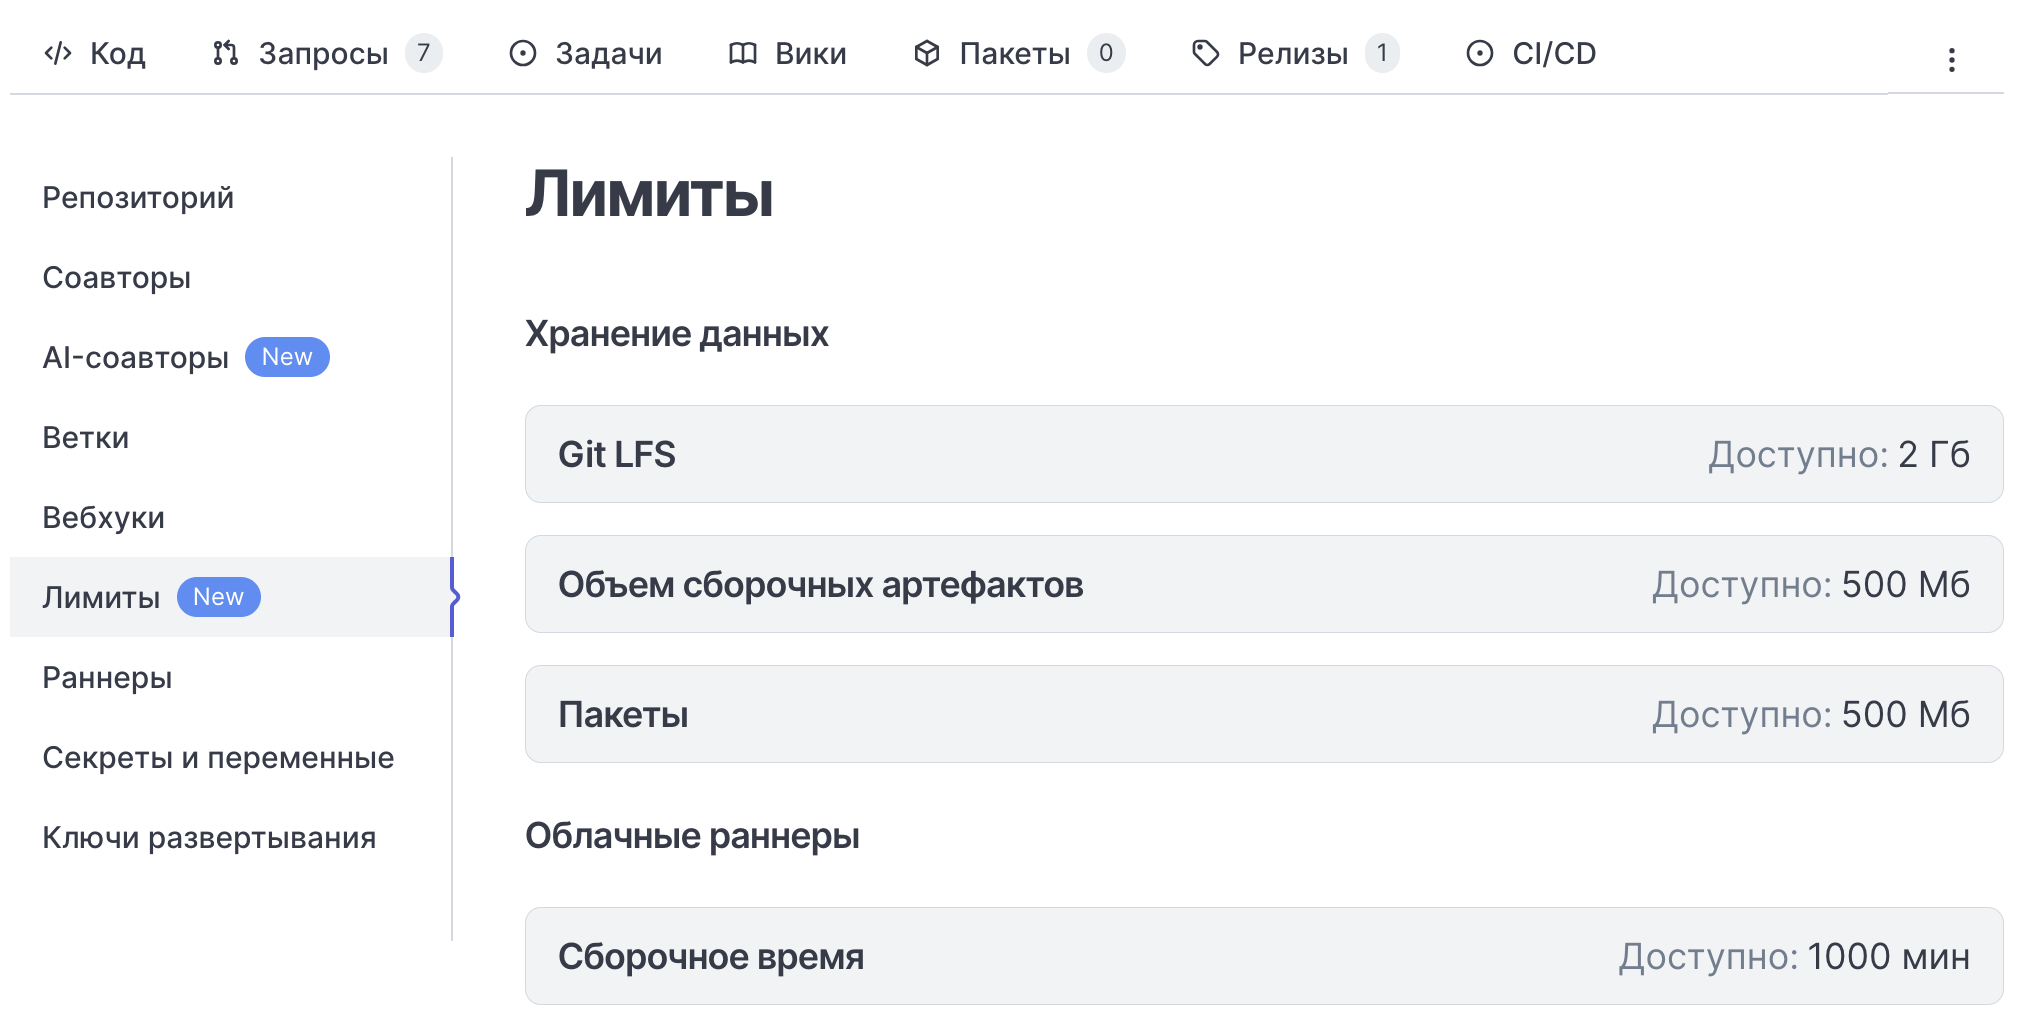Open the AI-соавторы section
This screenshot has width=2034, height=1028.
click(136, 358)
